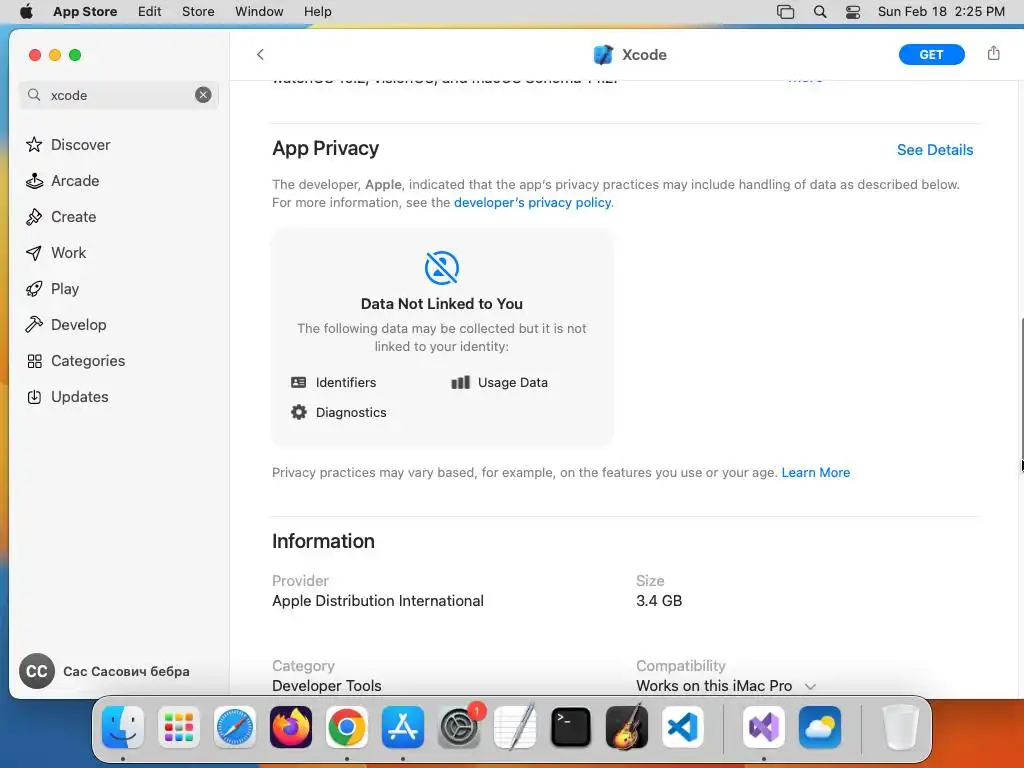Click the Identifiers card icon
The image size is (1024, 768).
click(x=298, y=383)
